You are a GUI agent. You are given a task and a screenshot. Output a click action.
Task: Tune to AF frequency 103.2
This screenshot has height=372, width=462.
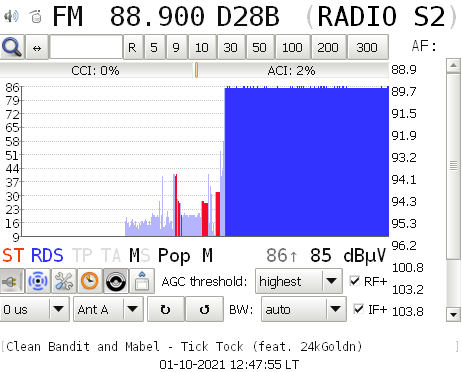[407, 289]
